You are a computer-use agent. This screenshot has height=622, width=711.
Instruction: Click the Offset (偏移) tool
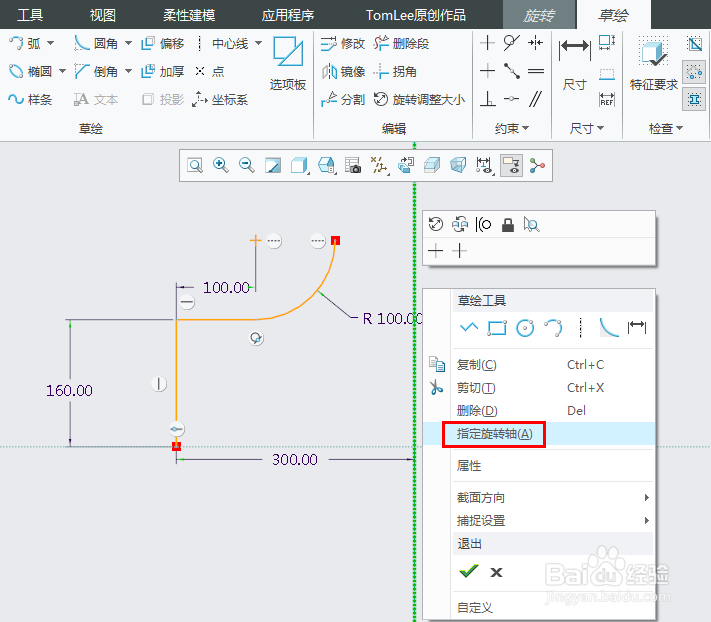[x=162, y=44]
